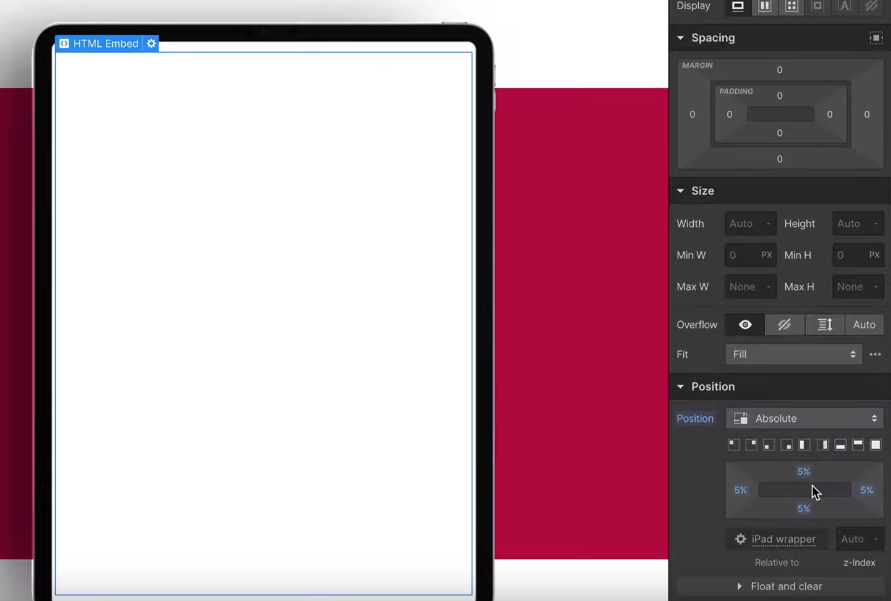Collapse the Spacing section

pos(680,38)
